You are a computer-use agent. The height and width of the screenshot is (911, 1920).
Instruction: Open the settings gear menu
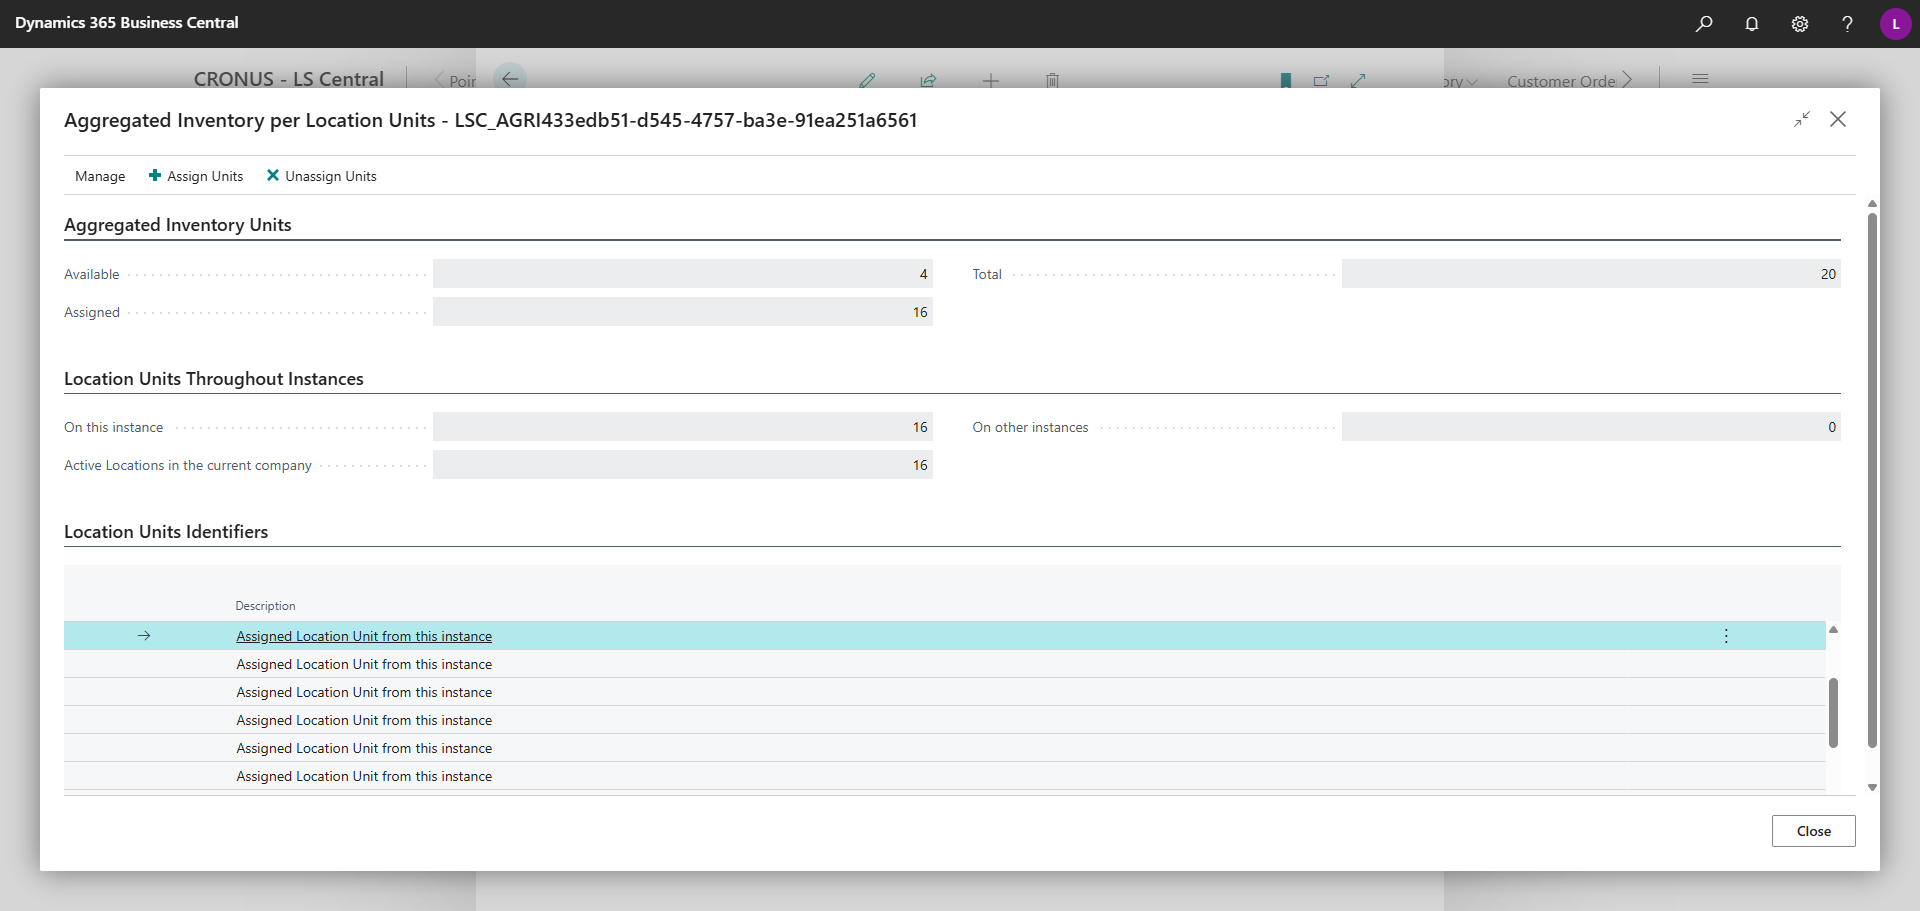point(1800,24)
